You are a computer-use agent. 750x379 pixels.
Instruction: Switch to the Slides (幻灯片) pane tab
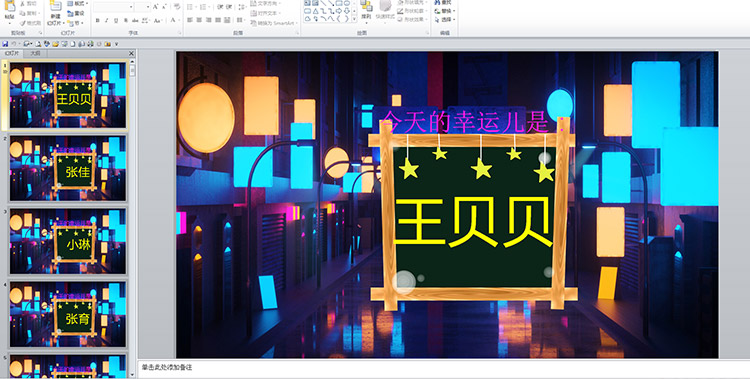[x=12, y=54]
